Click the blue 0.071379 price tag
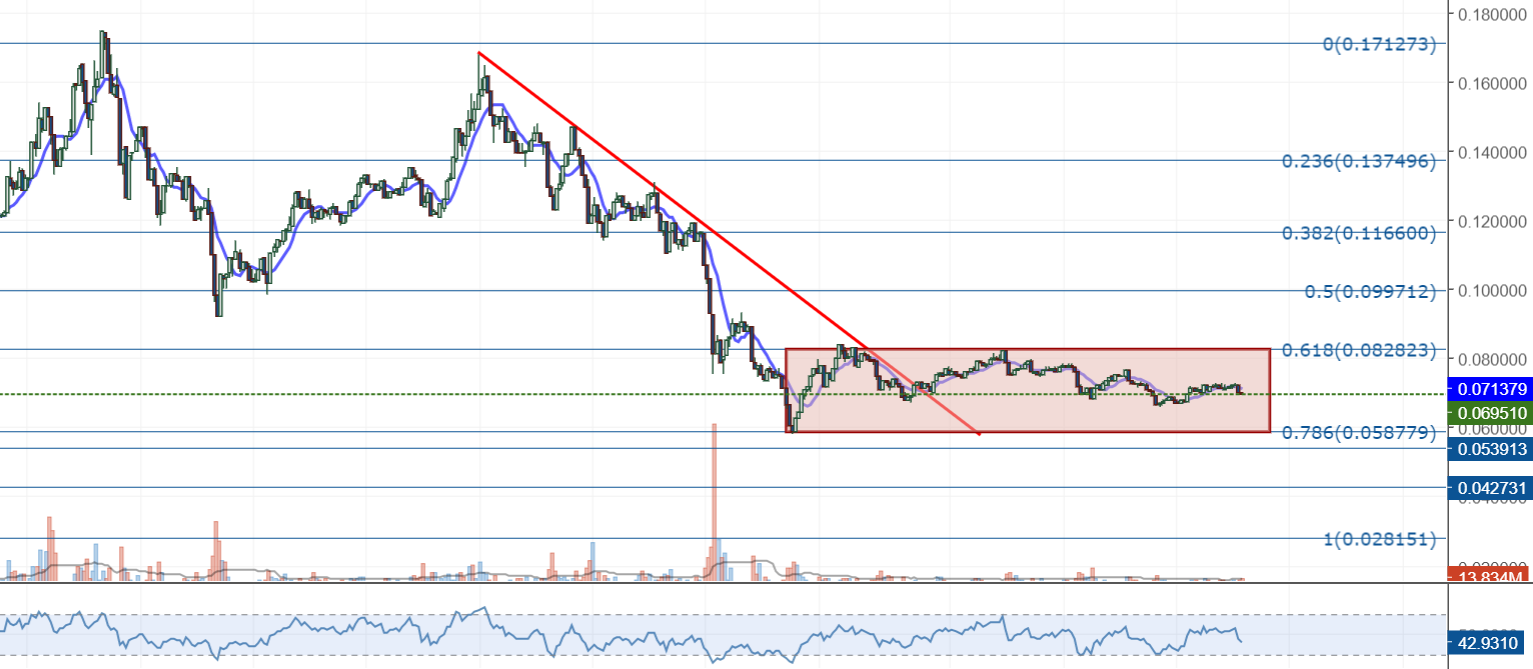 coord(1489,388)
